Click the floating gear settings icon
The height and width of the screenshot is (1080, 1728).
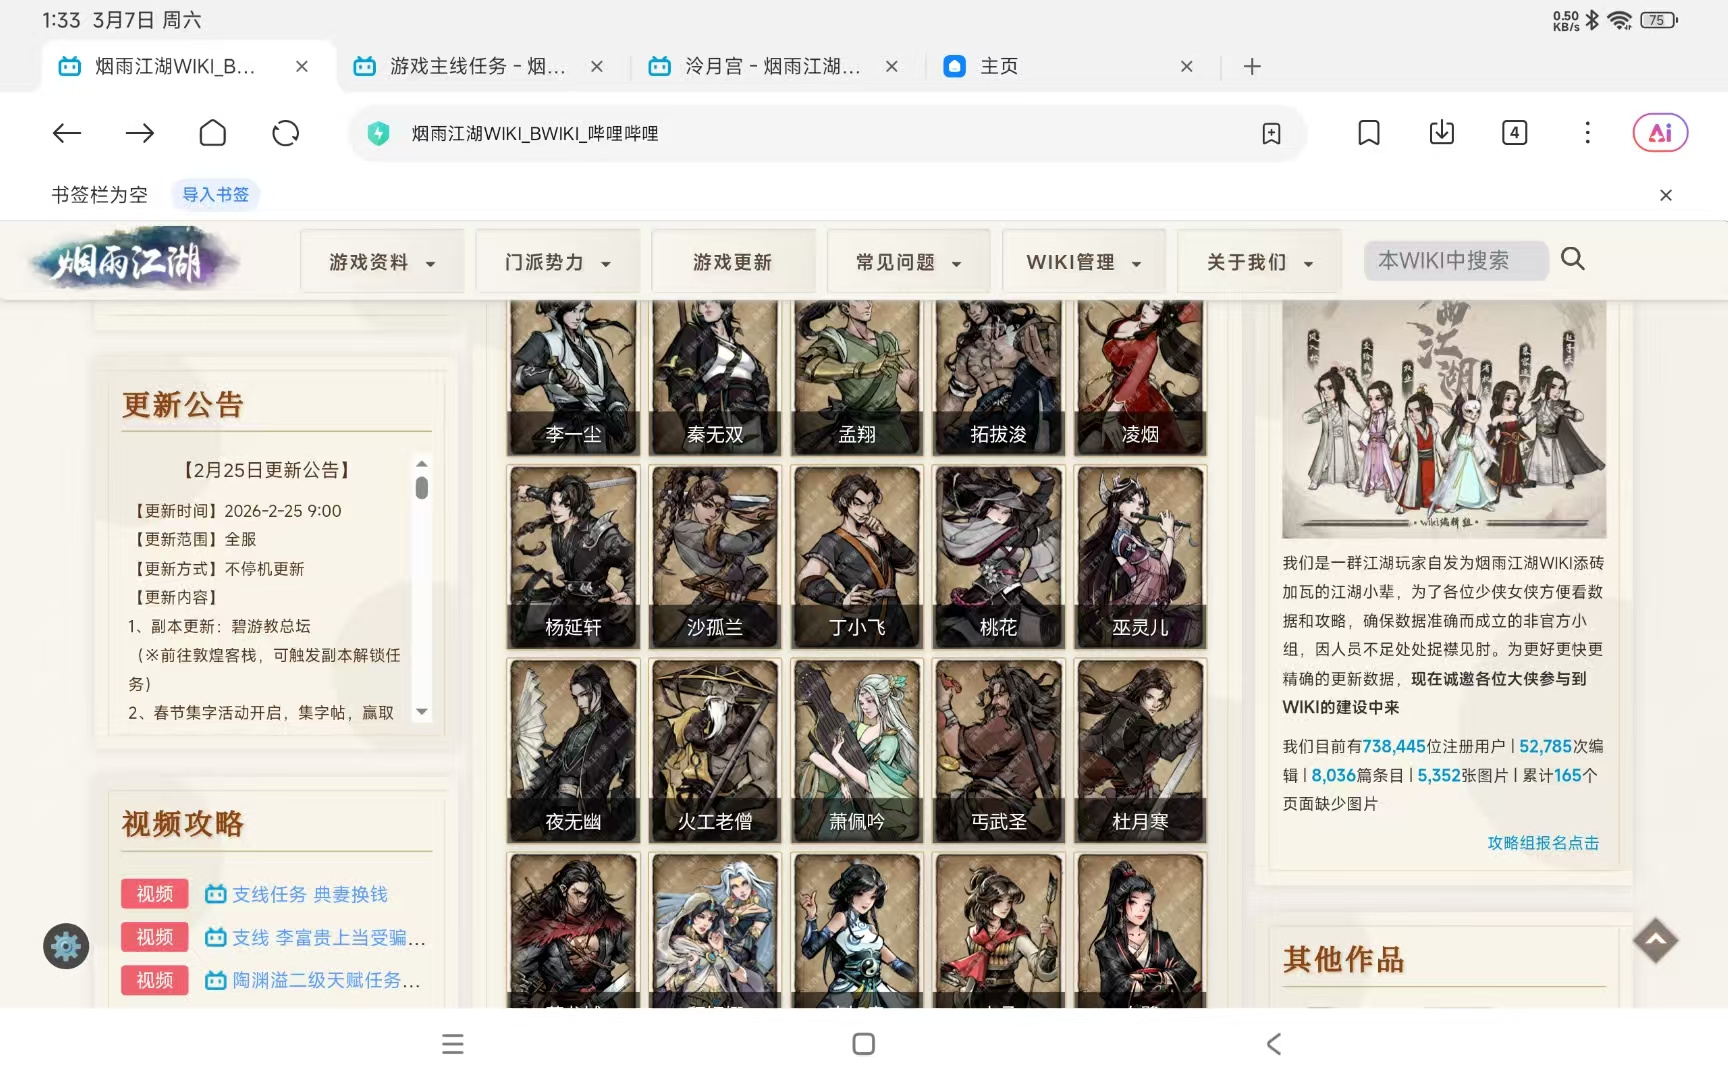point(66,946)
